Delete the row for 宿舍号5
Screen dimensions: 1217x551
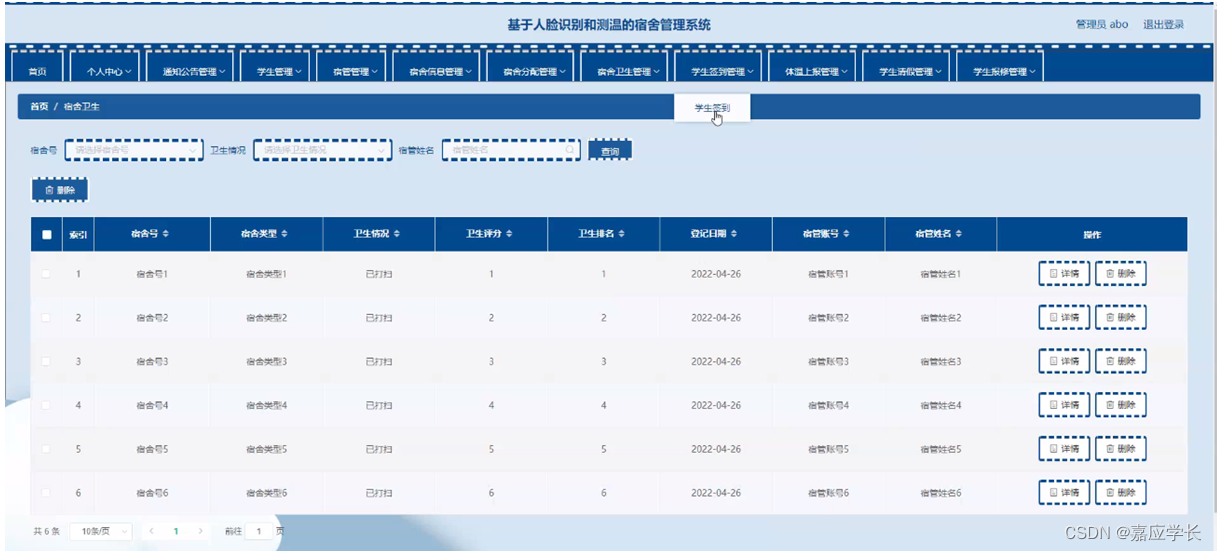pos(1120,449)
